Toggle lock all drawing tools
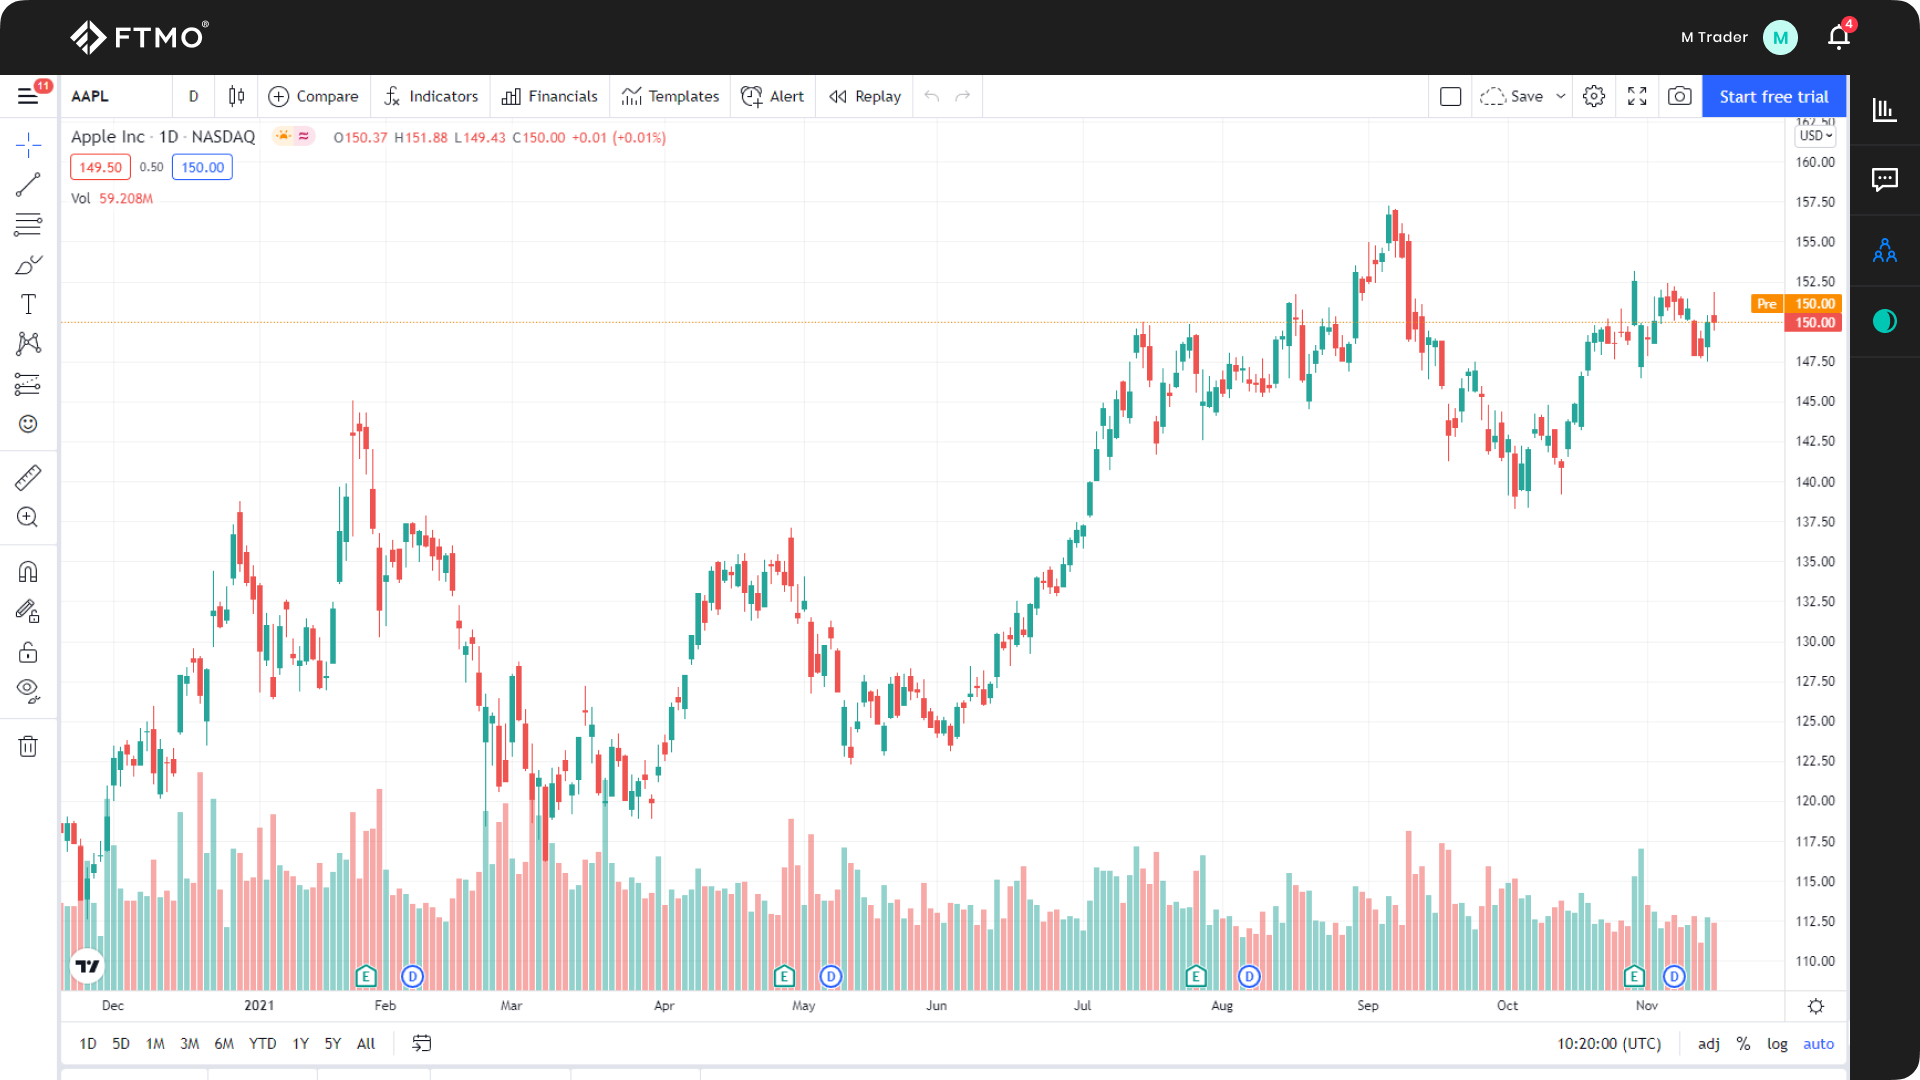 [28, 652]
